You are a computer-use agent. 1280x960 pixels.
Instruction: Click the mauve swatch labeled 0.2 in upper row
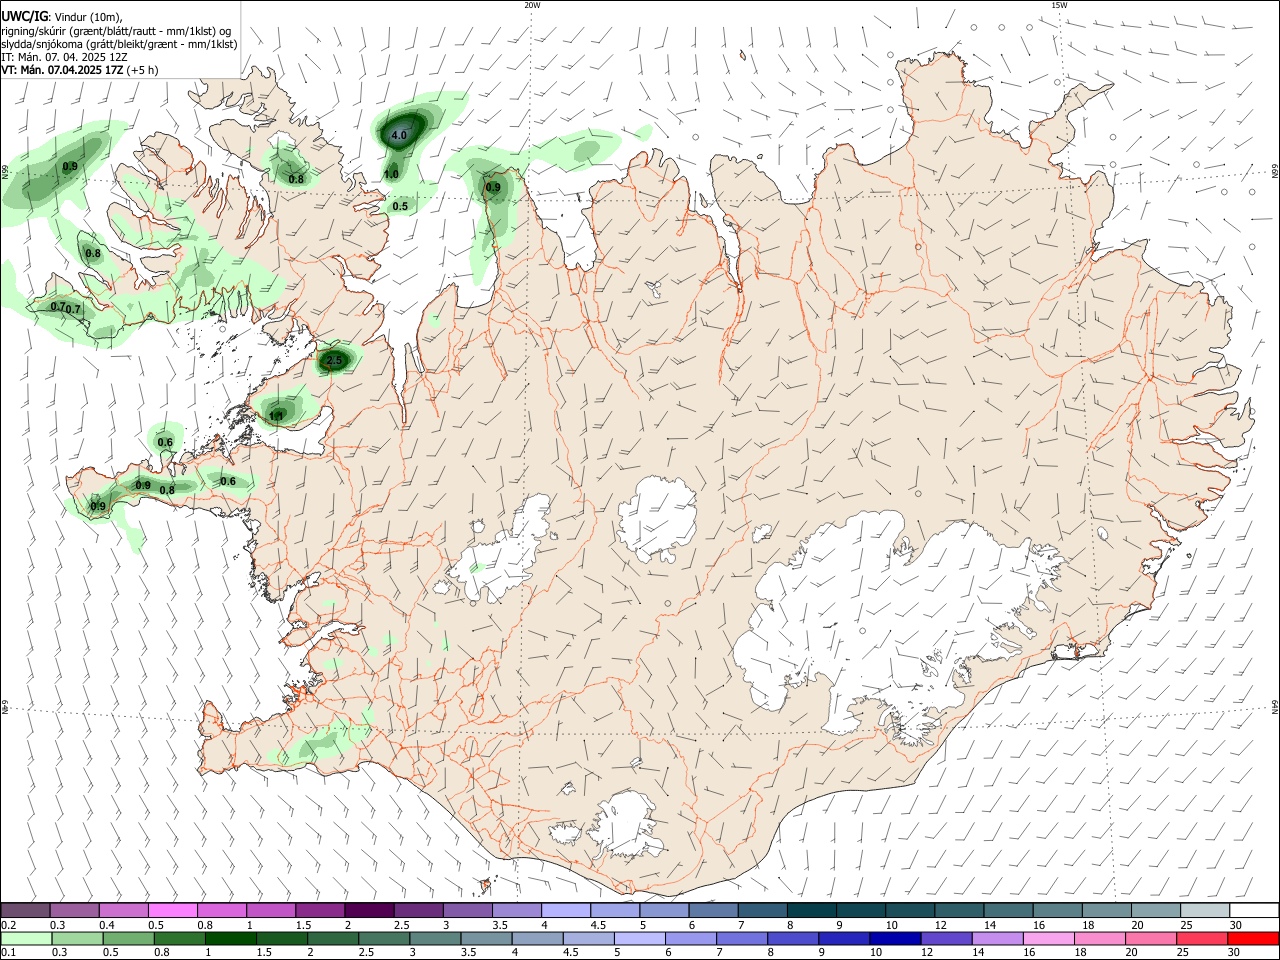(x=26, y=910)
